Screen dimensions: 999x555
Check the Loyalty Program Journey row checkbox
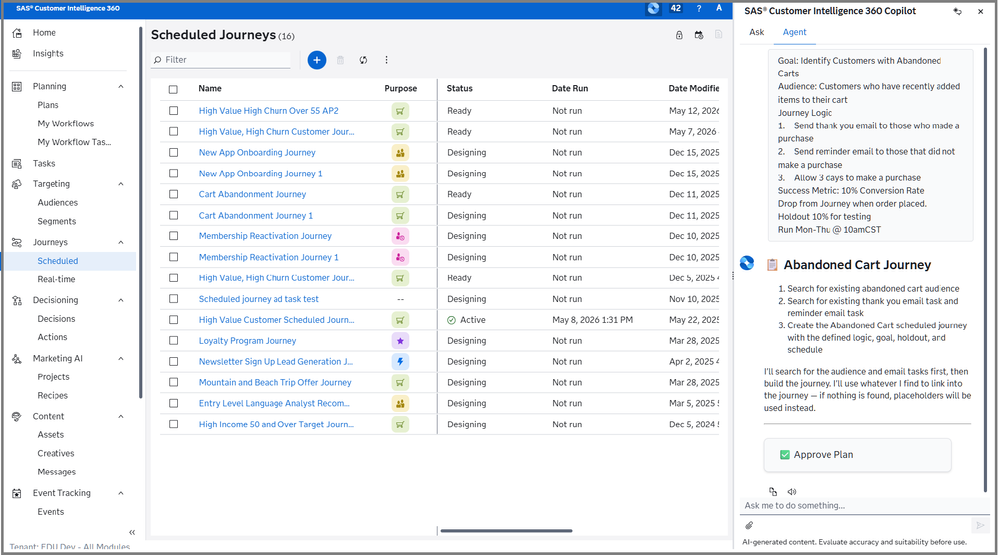tap(173, 341)
